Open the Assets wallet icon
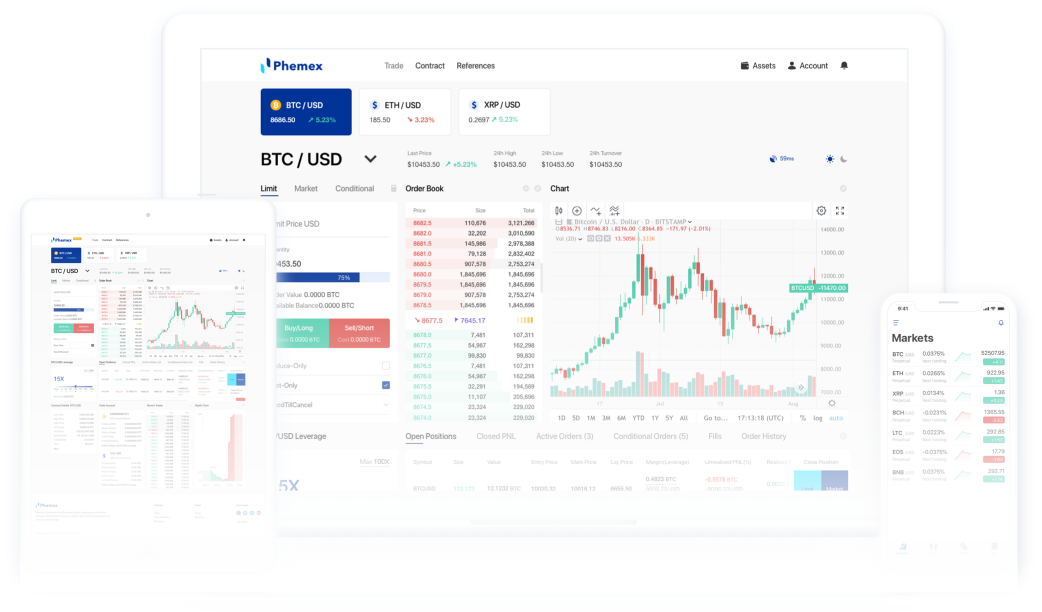The height and width of the screenshot is (612, 1042). (744, 66)
